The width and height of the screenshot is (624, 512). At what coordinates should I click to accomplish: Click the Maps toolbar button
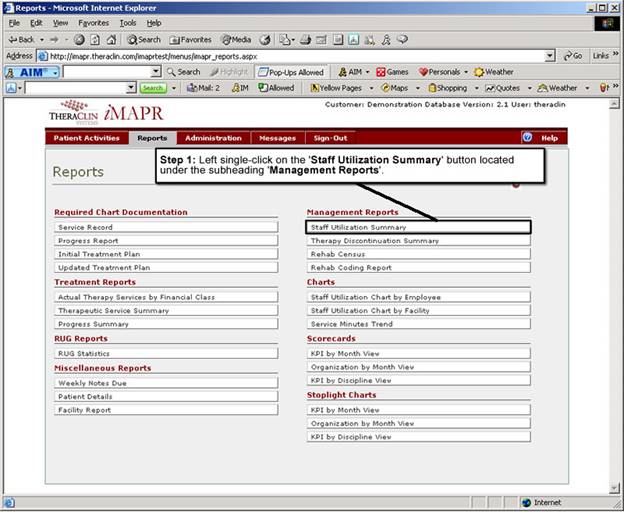(x=394, y=88)
